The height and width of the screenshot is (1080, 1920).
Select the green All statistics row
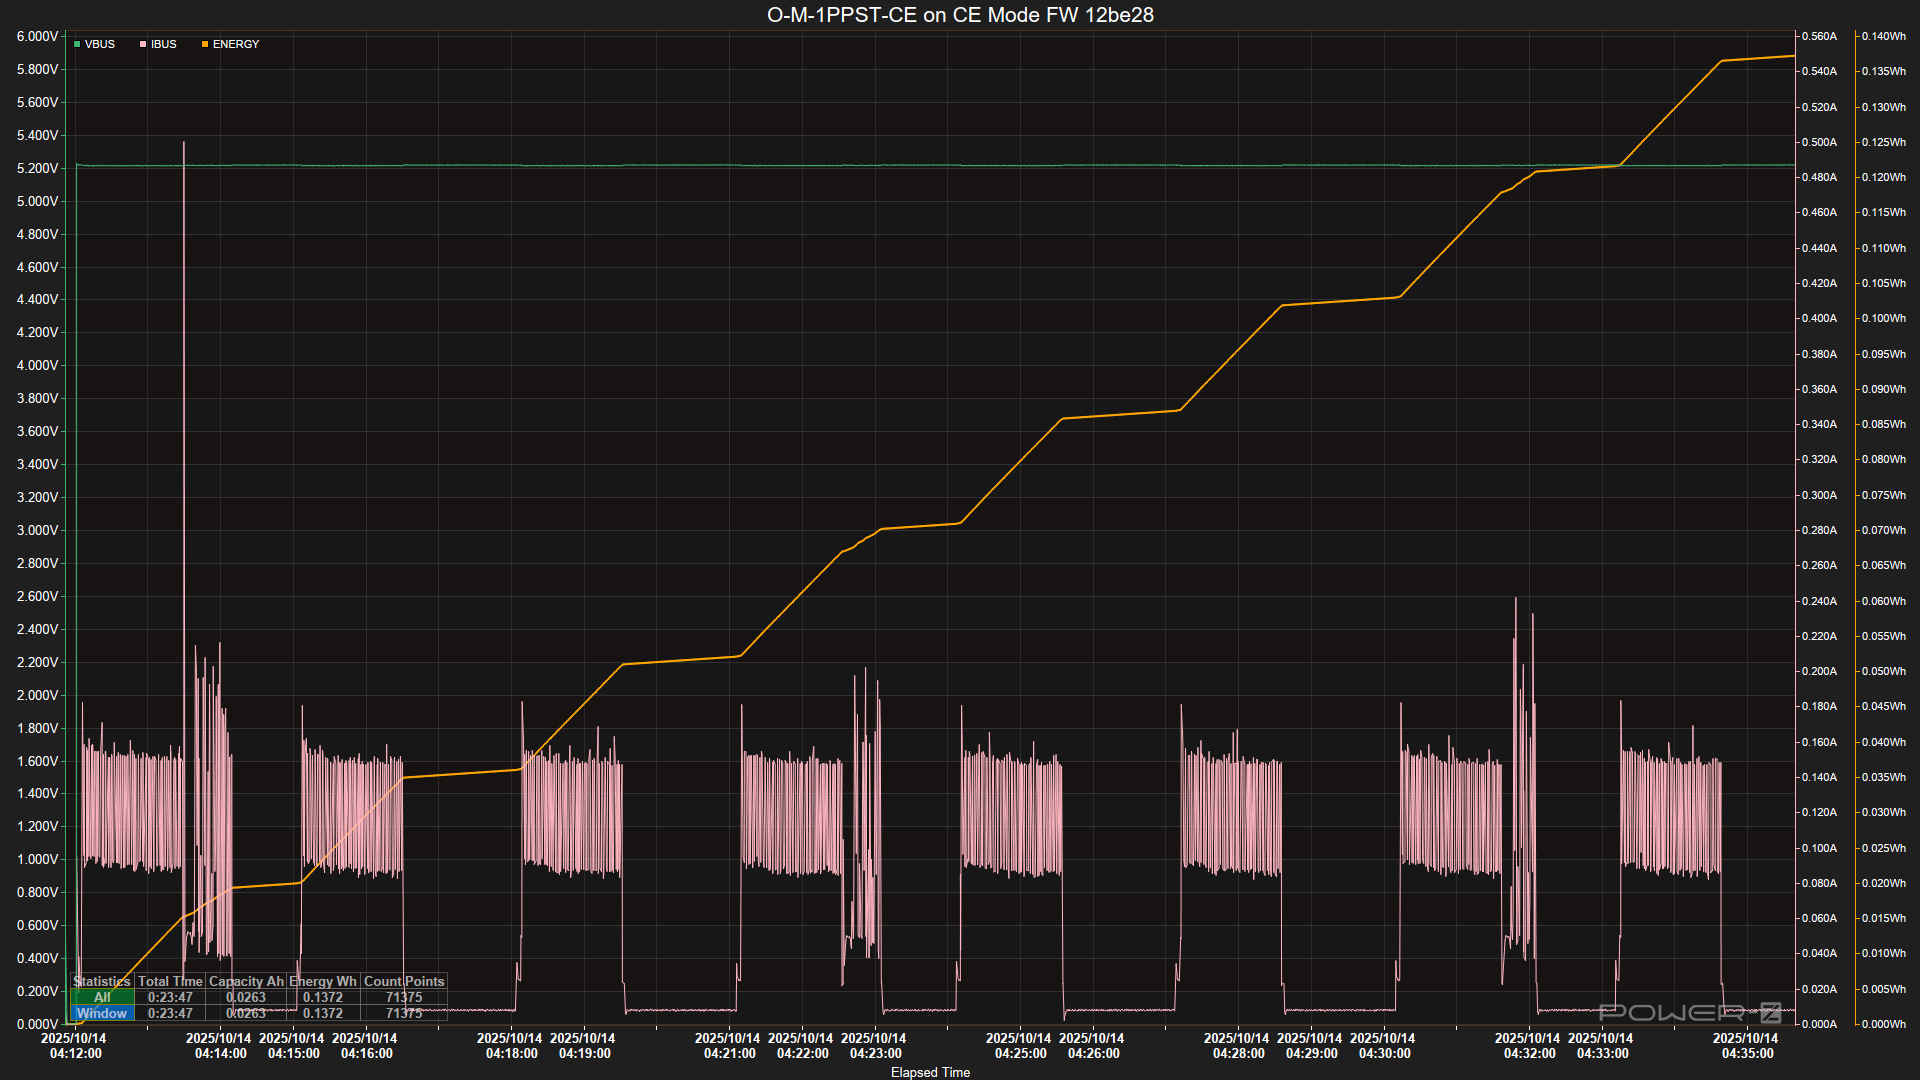point(102,997)
